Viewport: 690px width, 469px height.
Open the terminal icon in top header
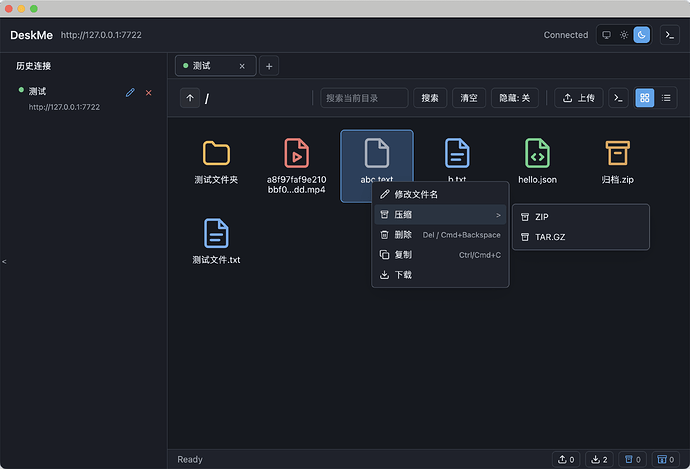[x=669, y=35]
